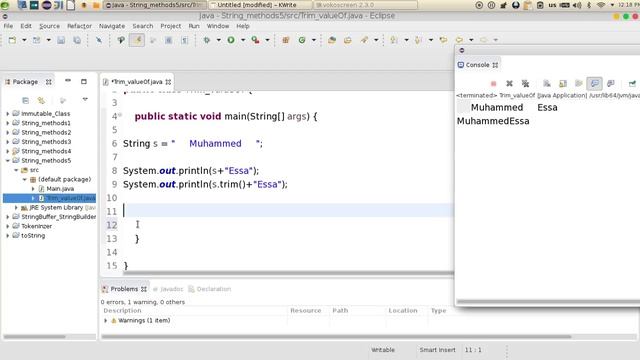Image resolution: width=640 pixels, height=360 pixels.
Task: Click the Save toolbar icon
Action: pos(61,40)
